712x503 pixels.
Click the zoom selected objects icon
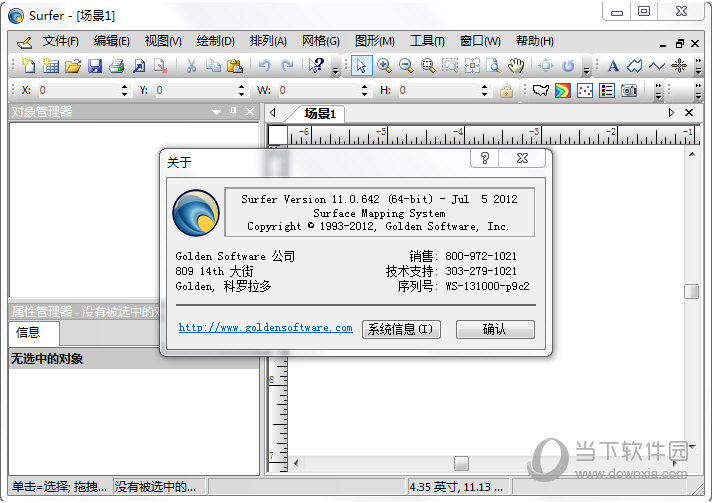[450, 66]
